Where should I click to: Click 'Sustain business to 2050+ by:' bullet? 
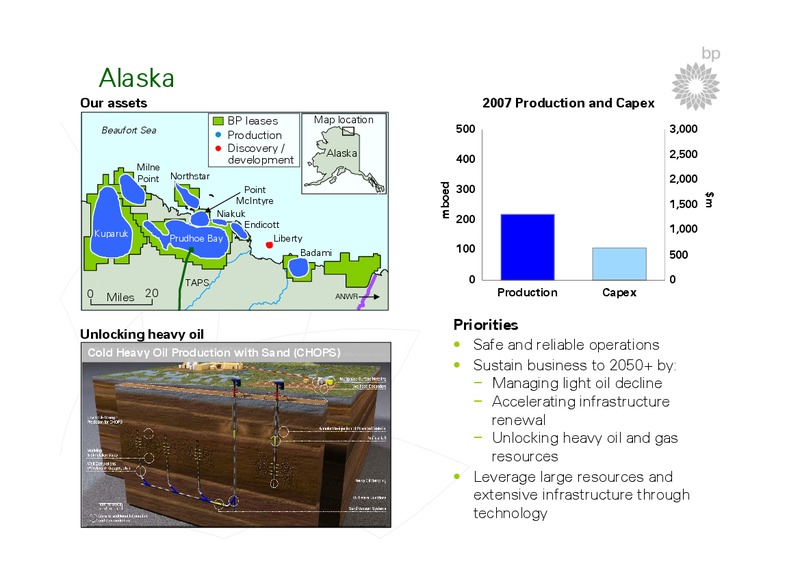click(574, 365)
